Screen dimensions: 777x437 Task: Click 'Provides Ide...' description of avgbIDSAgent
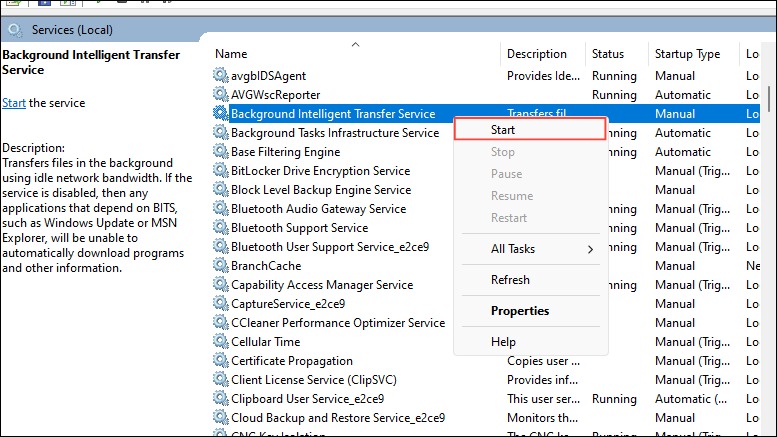click(543, 76)
